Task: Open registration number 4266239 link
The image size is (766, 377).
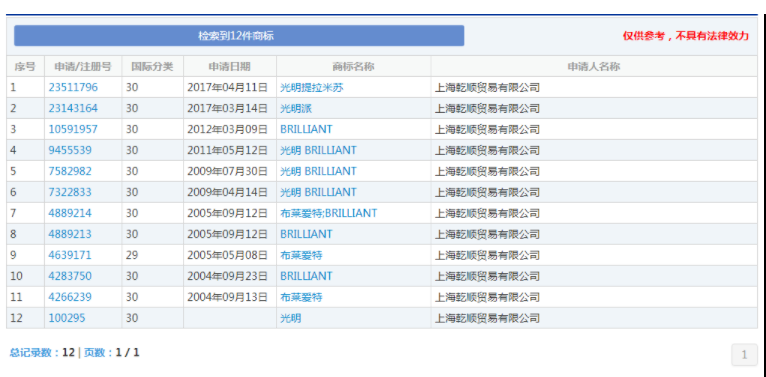Action: point(70,297)
